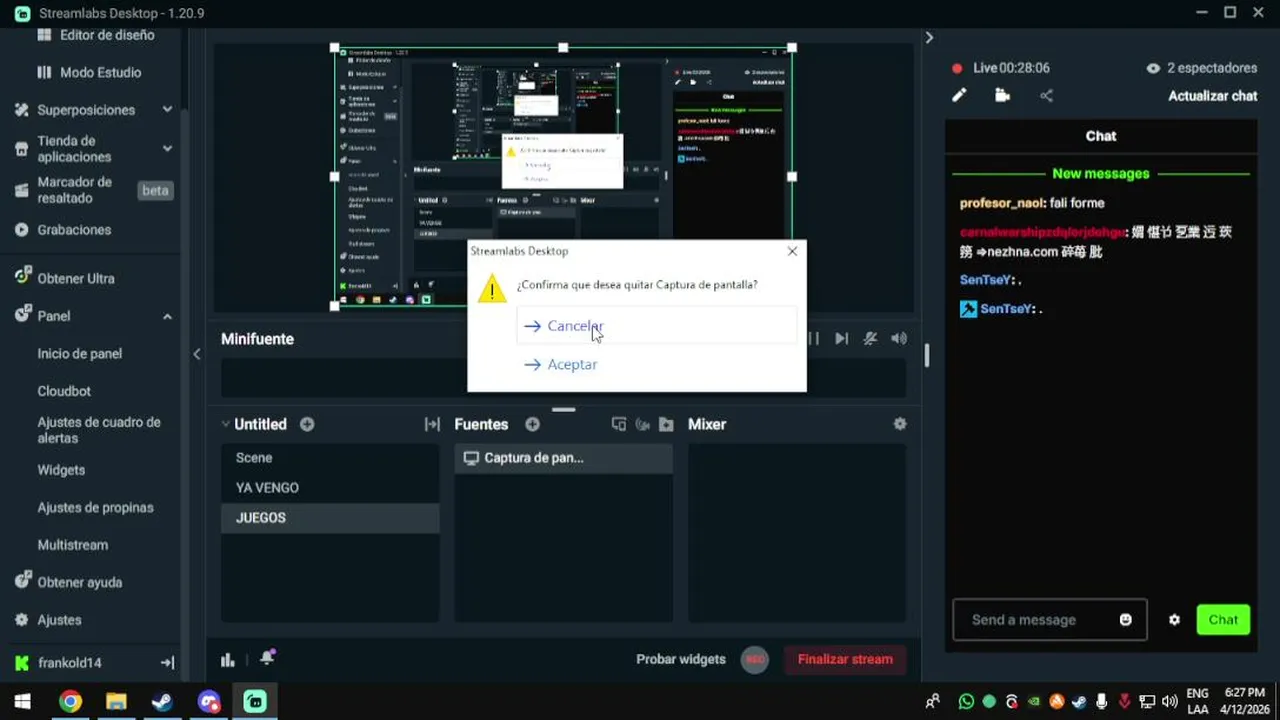The width and height of the screenshot is (1280, 720).
Task: Click profesor_naol username in chat
Action: coord(1001,203)
